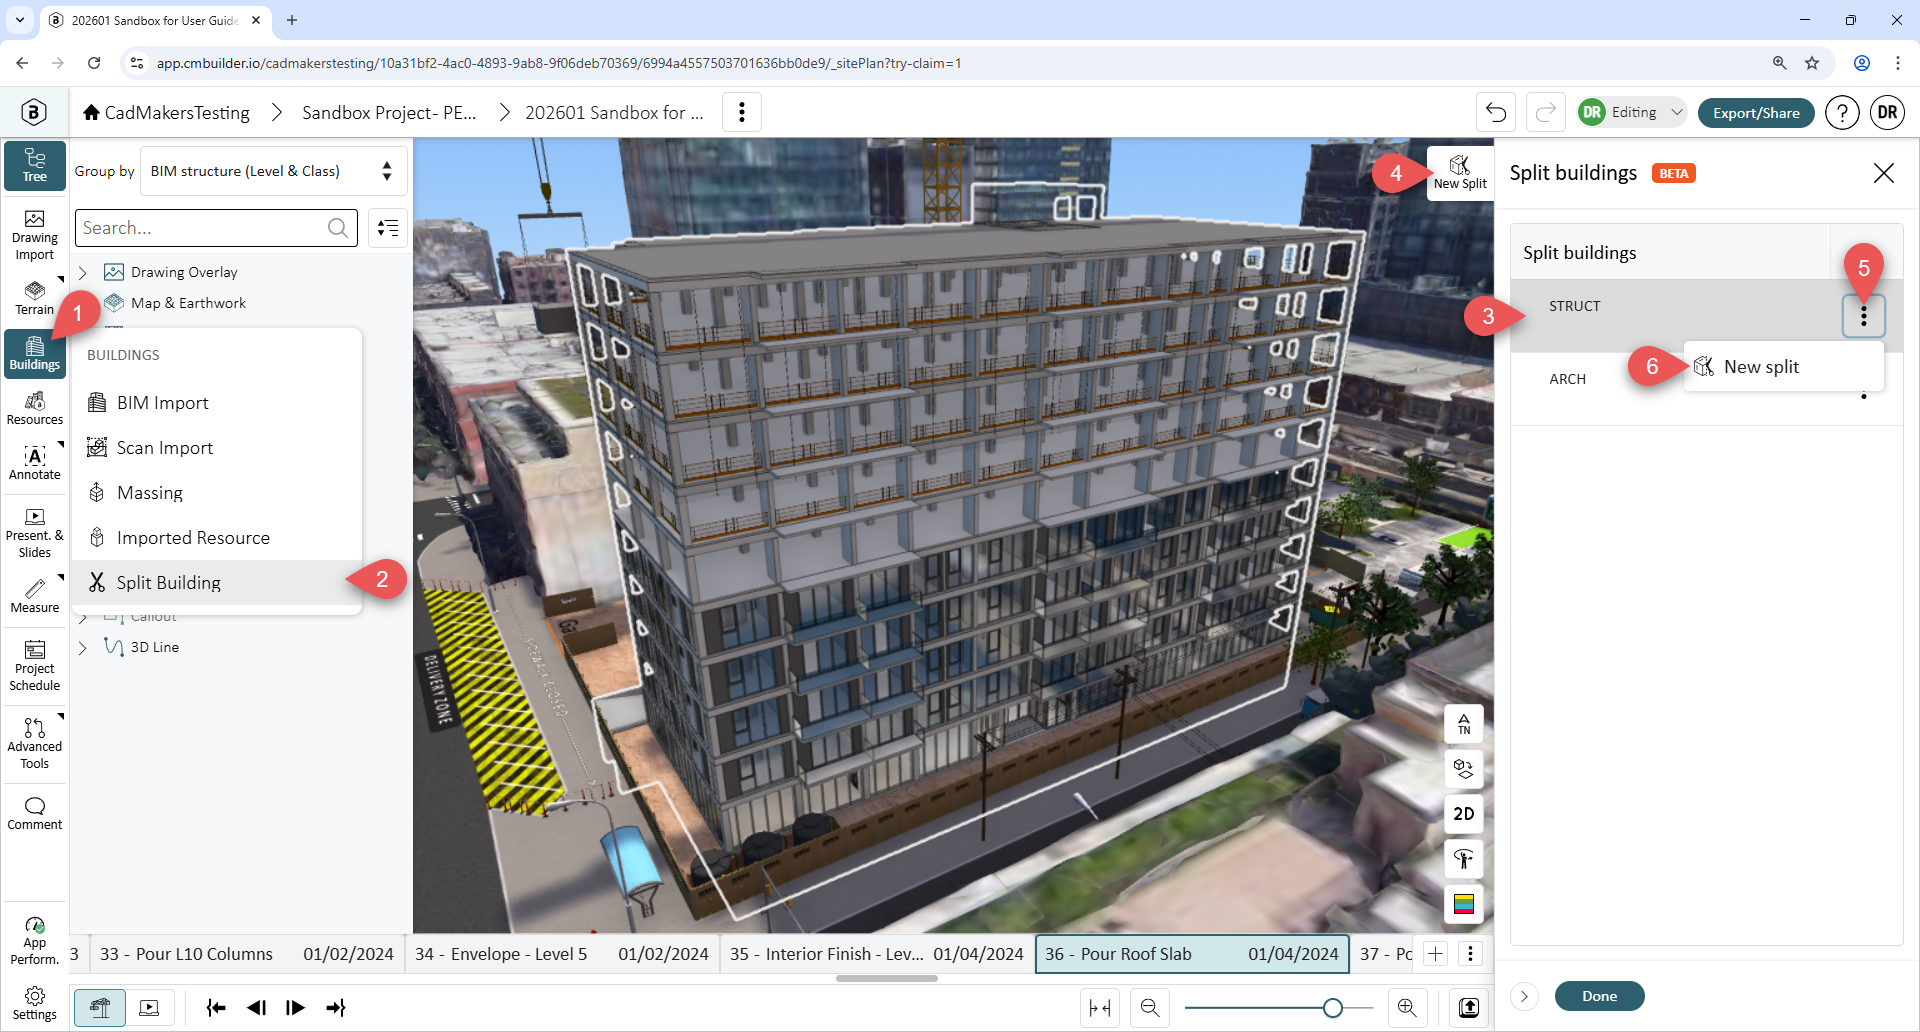Click the zoom out timeline icon
This screenshot has height=1032, width=1920.
click(1150, 1007)
